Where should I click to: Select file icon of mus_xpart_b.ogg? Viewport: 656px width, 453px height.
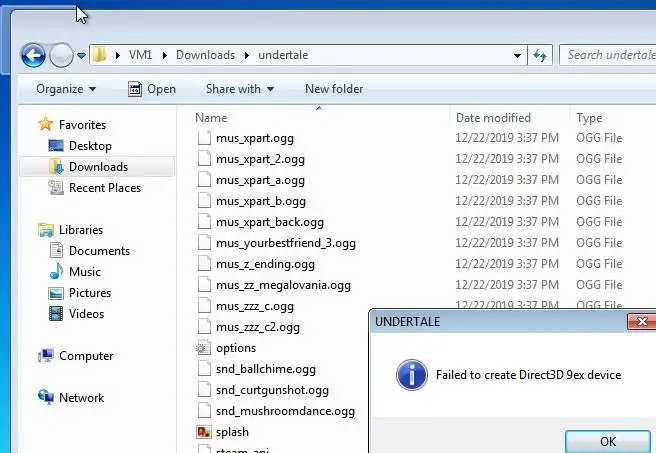pyautogui.click(x=204, y=201)
